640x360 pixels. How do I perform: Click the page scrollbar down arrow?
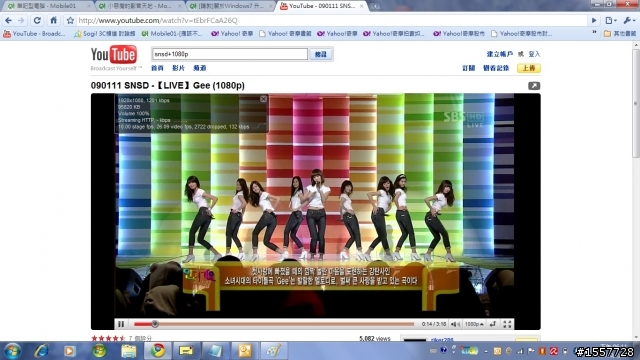[x=636, y=337]
